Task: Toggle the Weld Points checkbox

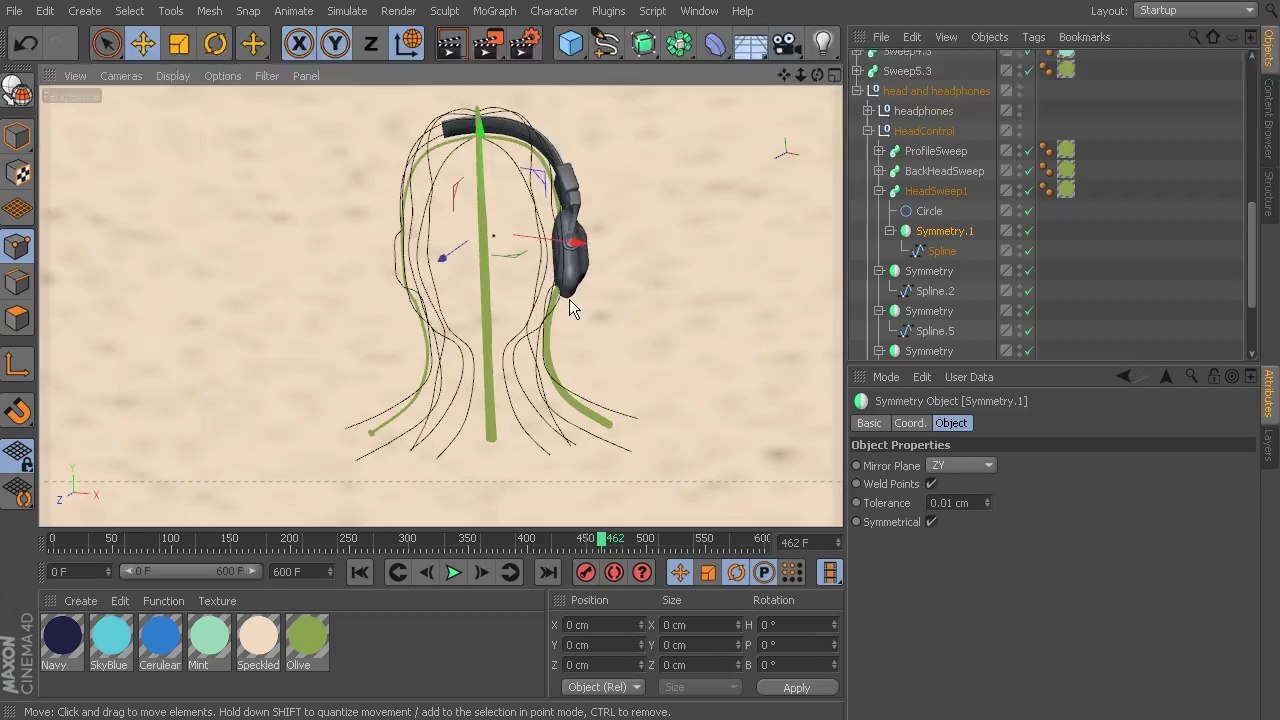Action: coord(931,484)
